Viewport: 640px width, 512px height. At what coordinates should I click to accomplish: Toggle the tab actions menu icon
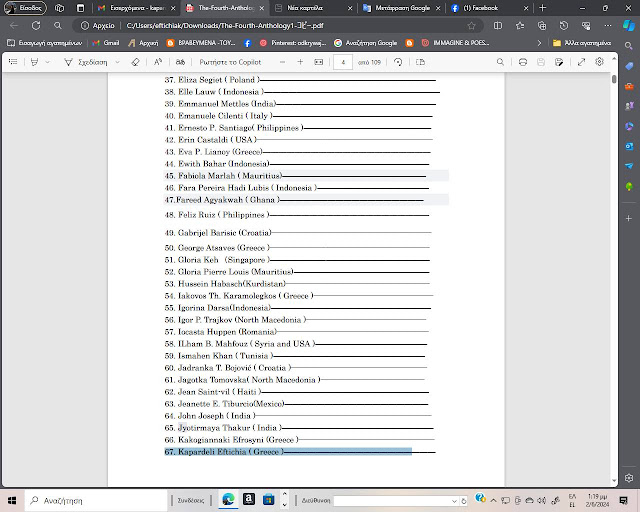[80, 8]
